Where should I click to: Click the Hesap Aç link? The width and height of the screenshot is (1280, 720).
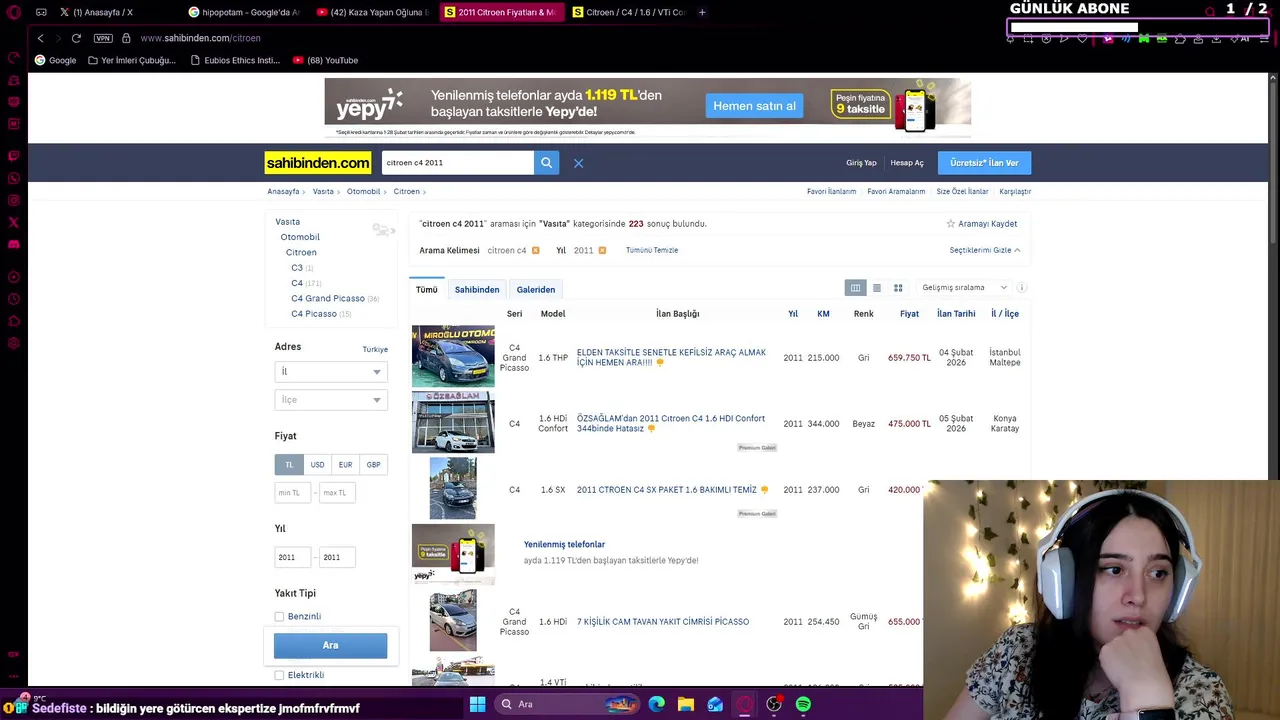coord(907,163)
